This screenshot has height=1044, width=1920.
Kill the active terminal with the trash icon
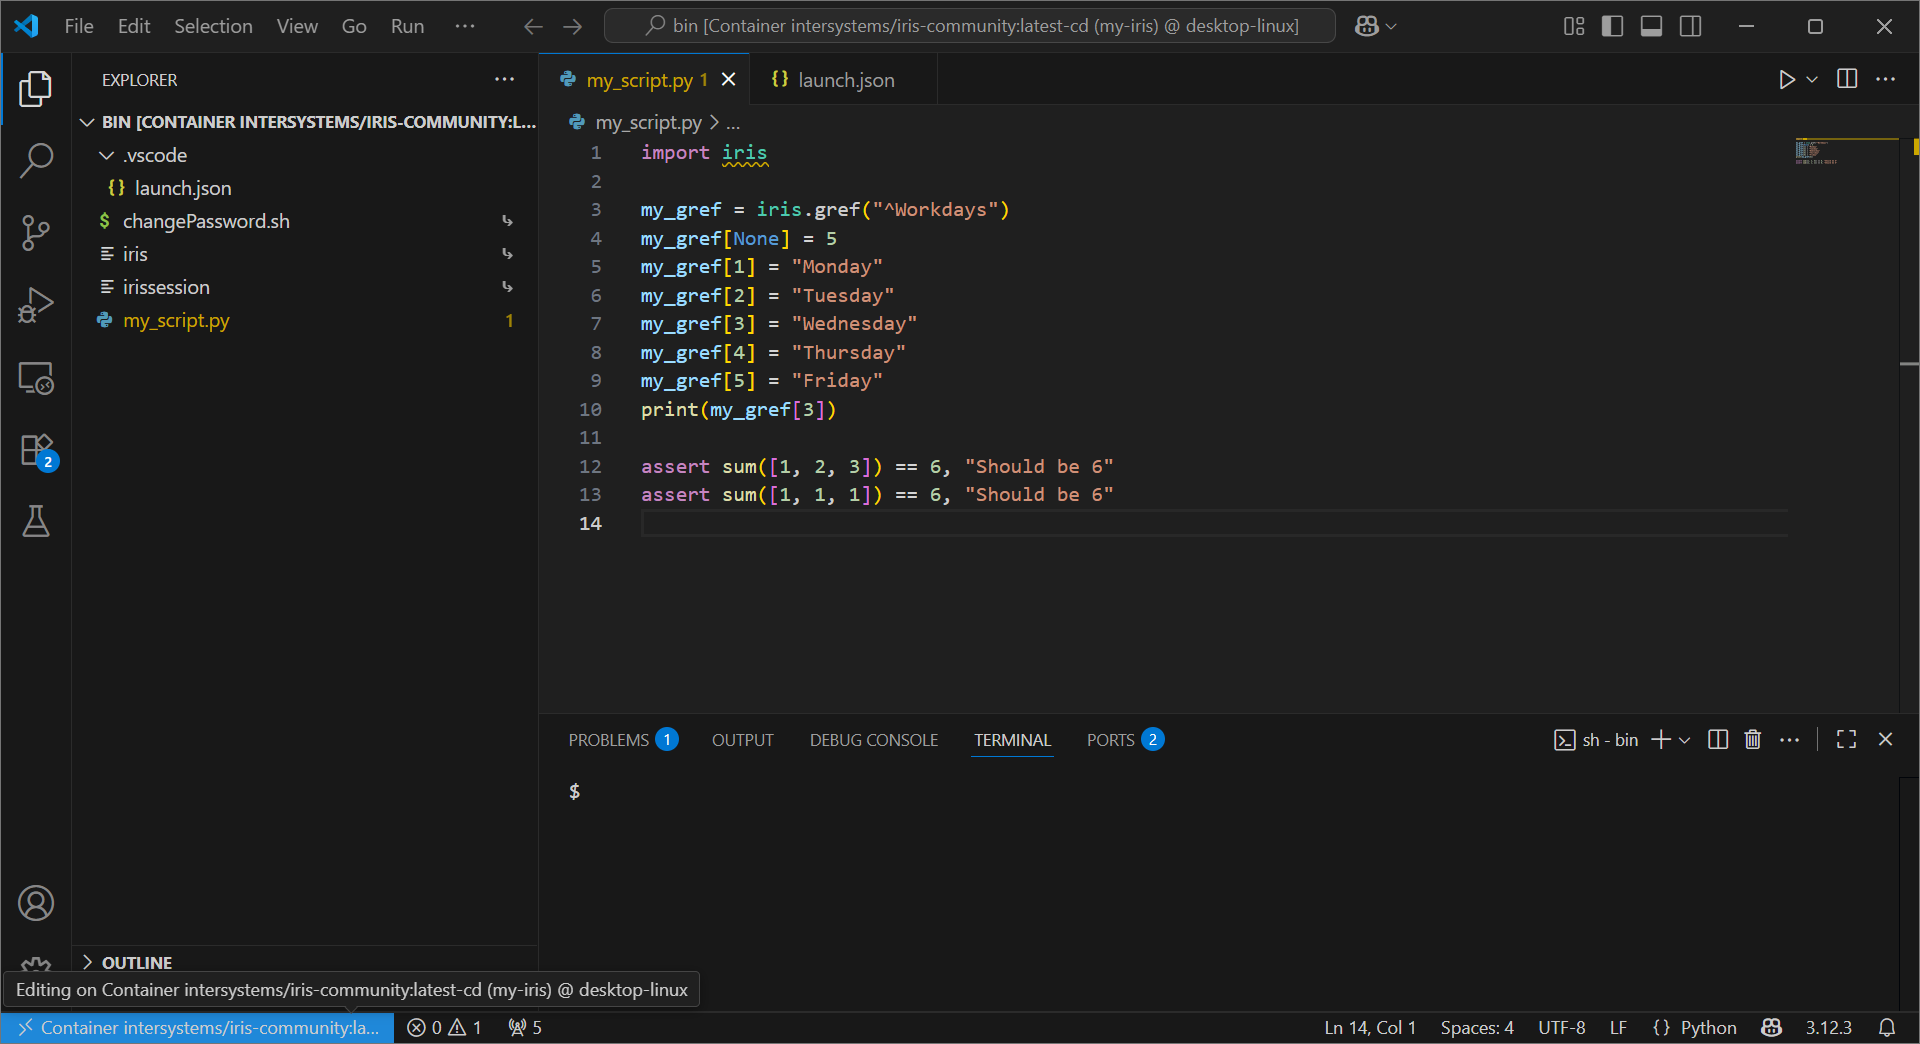point(1753,740)
